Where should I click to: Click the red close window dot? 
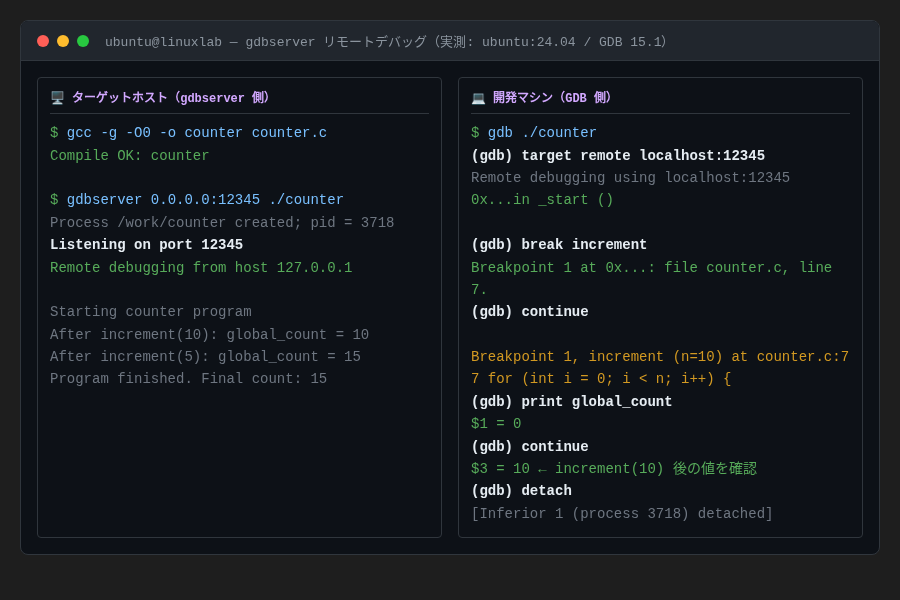click(x=43, y=41)
